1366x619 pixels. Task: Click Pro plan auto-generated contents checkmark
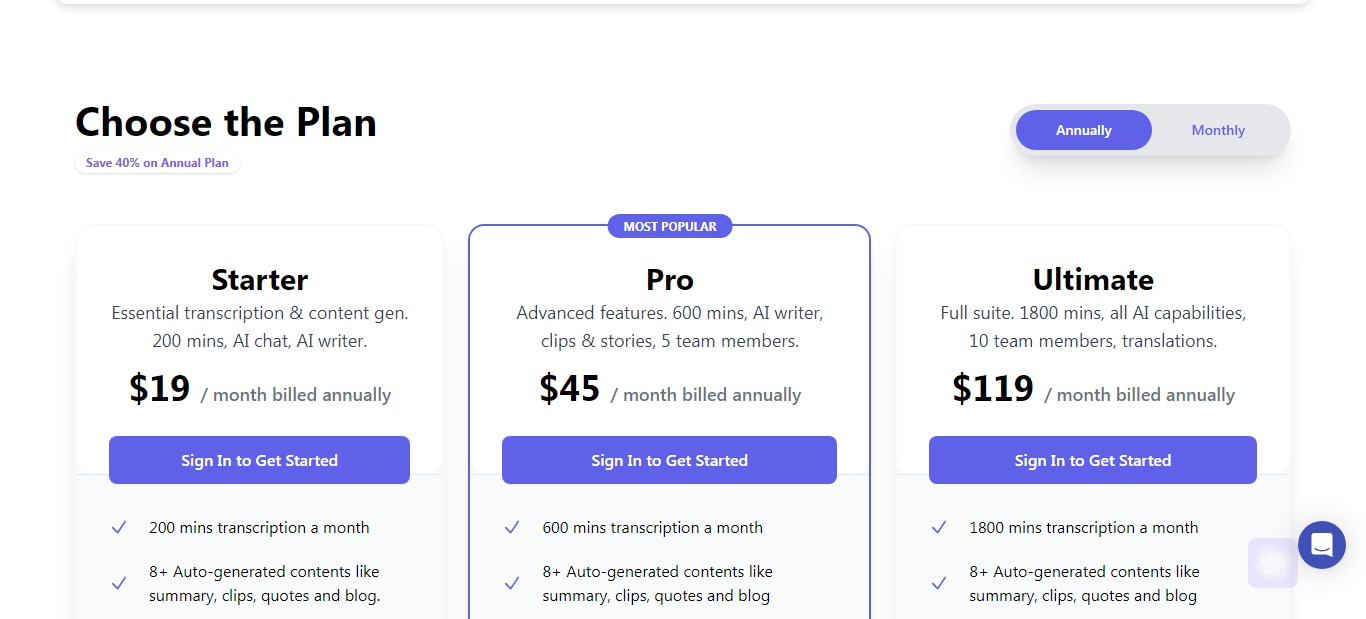512,583
